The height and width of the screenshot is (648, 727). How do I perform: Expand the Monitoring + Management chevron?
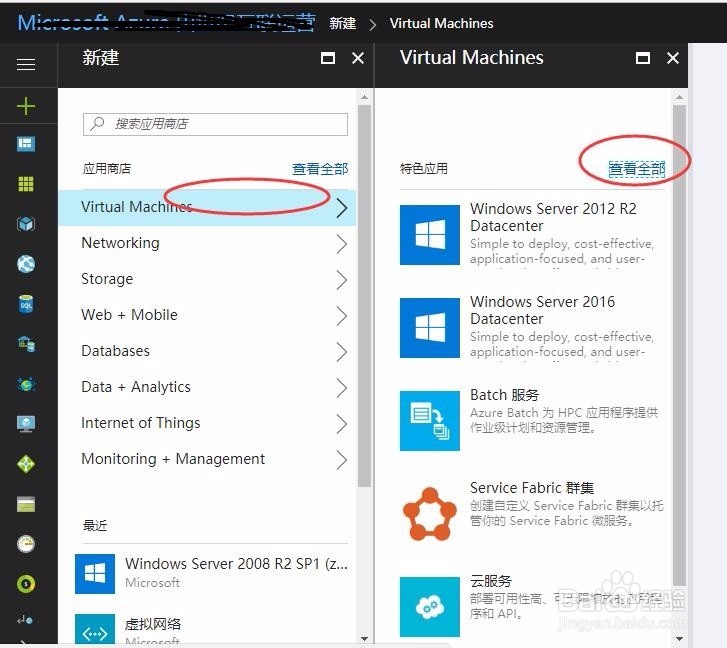click(342, 460)
